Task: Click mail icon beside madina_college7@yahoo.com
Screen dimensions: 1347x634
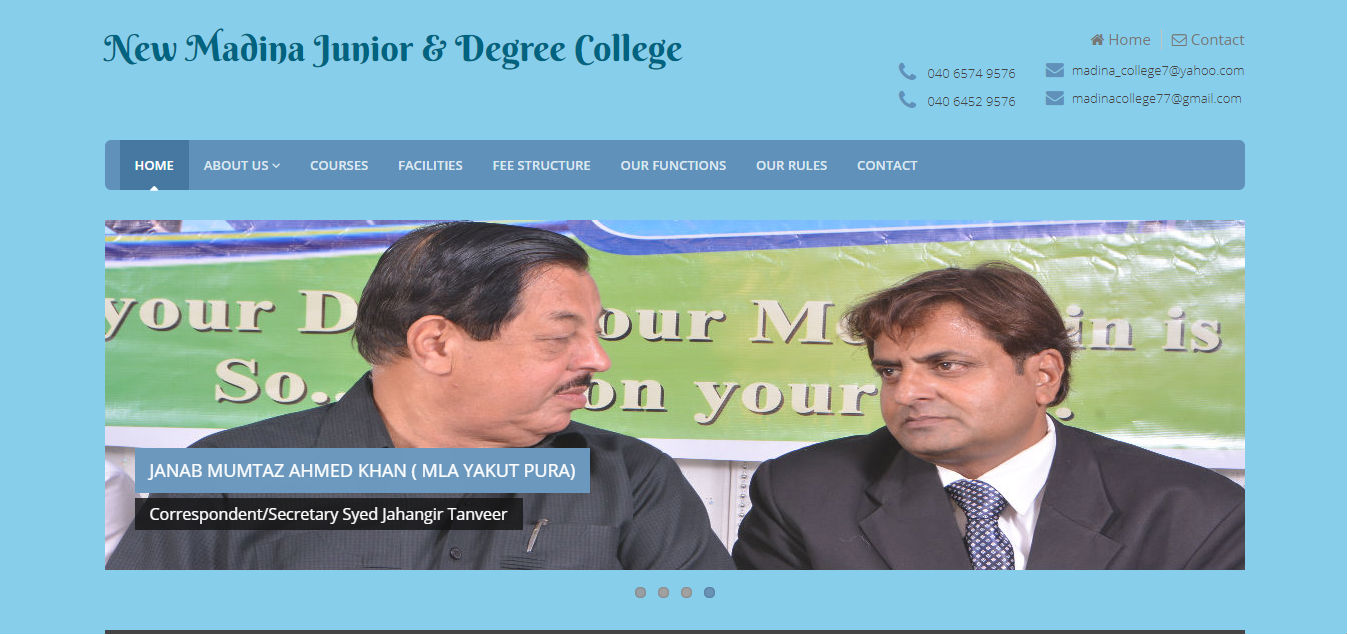Action: 1054,70
